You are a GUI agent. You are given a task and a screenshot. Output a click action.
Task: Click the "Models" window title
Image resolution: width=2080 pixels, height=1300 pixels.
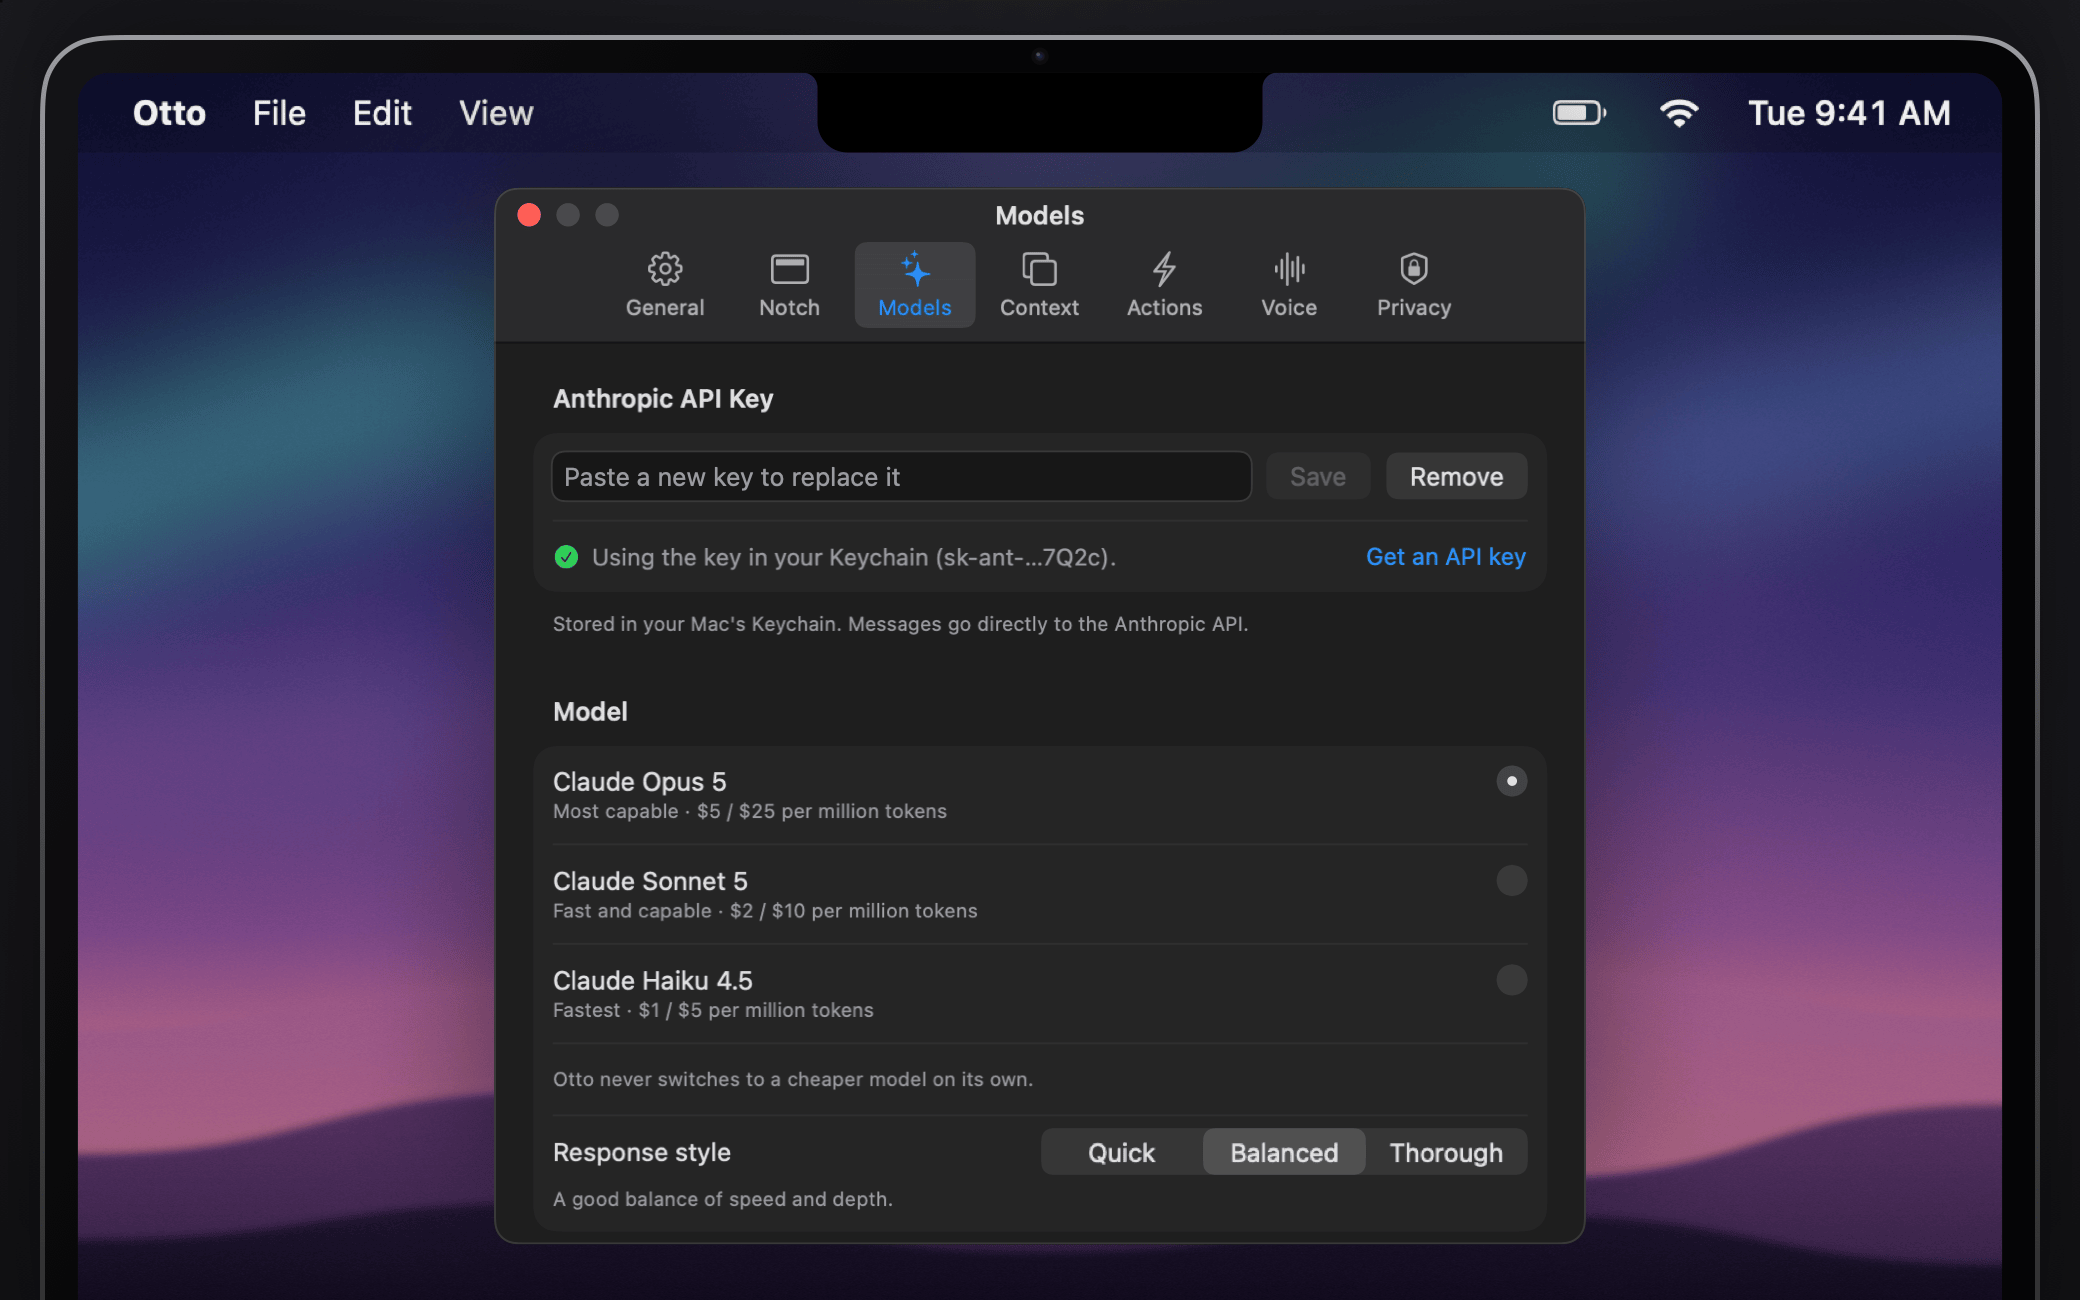1039,215
